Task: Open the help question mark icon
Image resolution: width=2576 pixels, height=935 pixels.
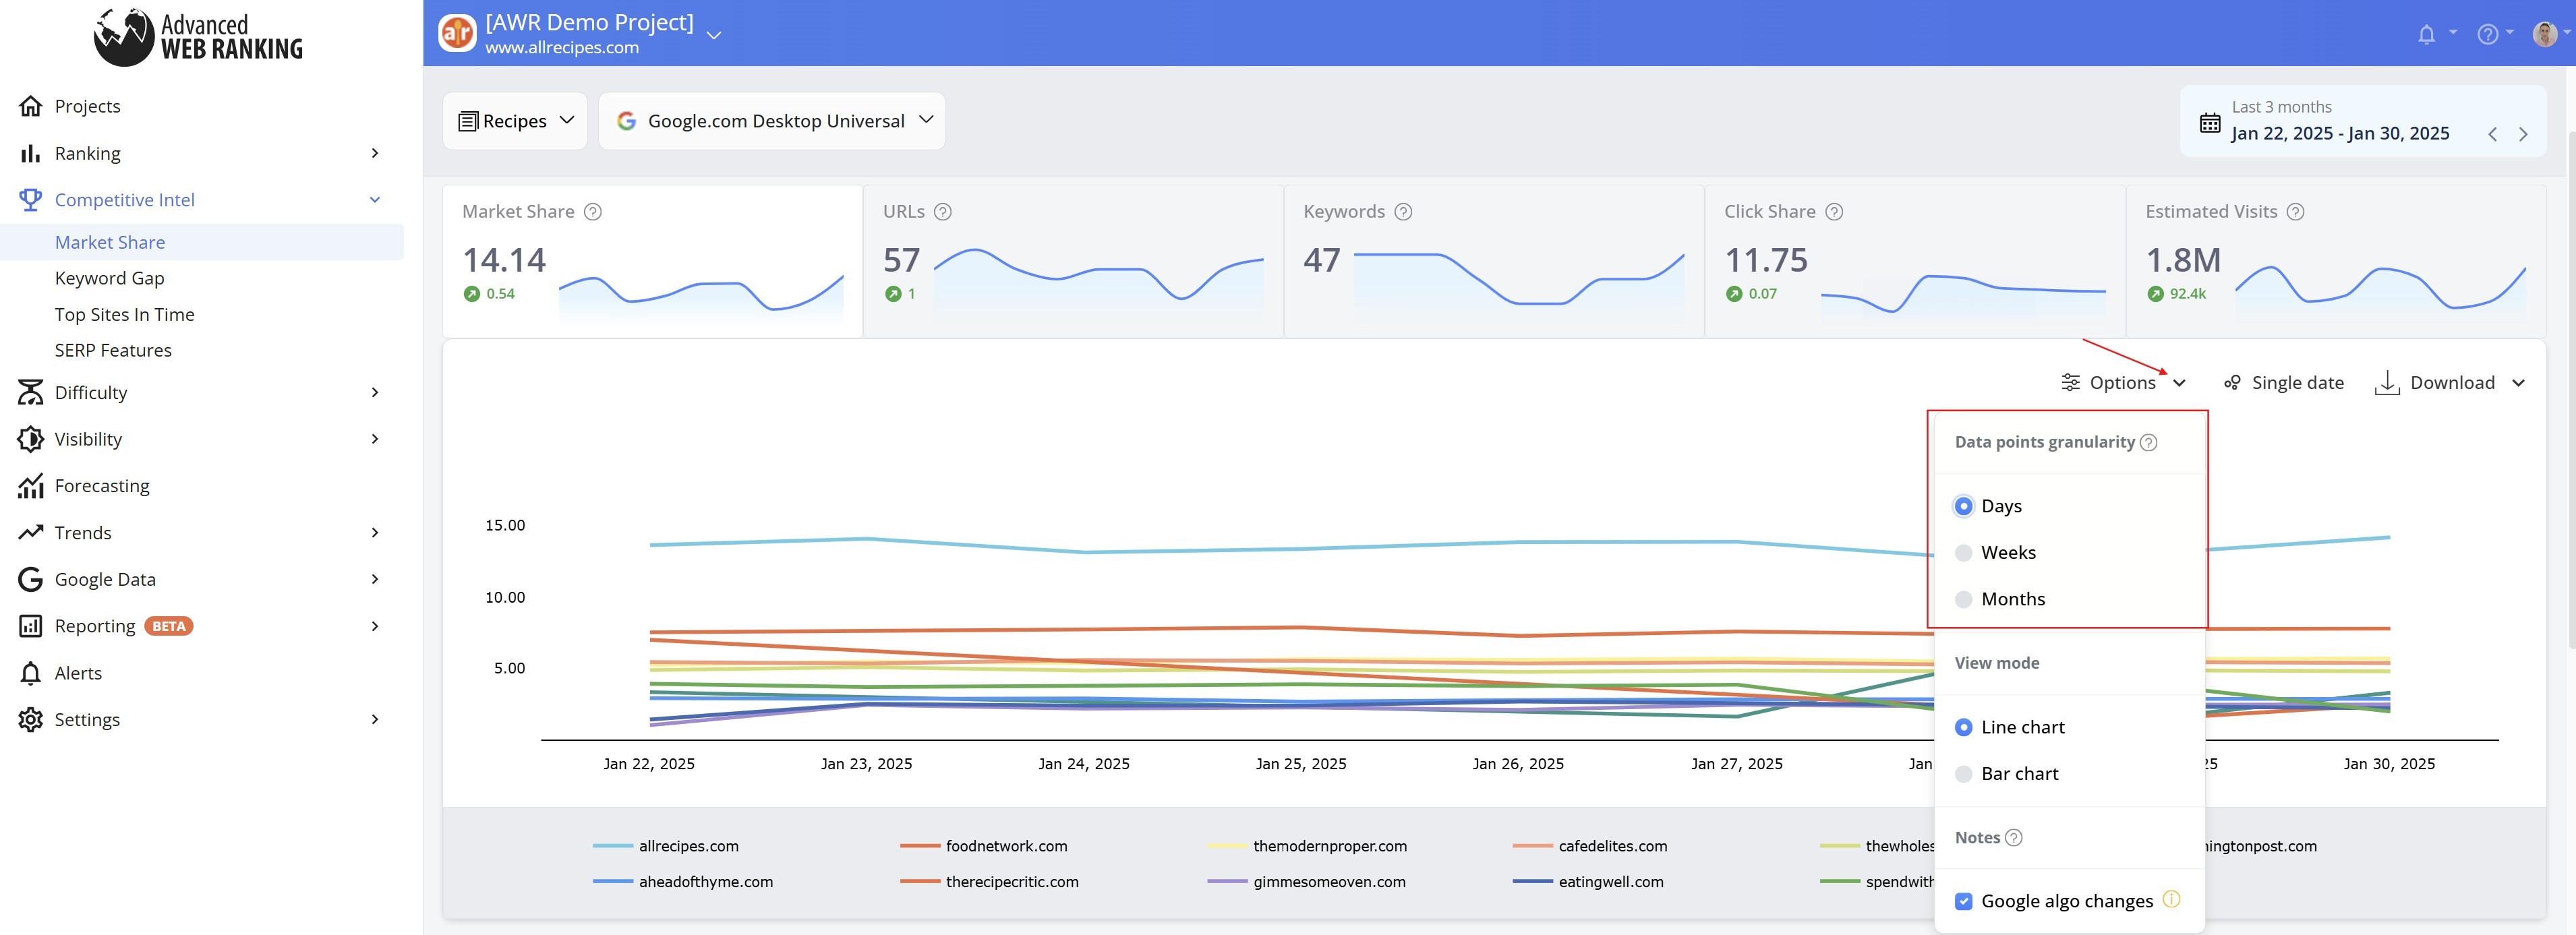Action: click(2487, 34)
